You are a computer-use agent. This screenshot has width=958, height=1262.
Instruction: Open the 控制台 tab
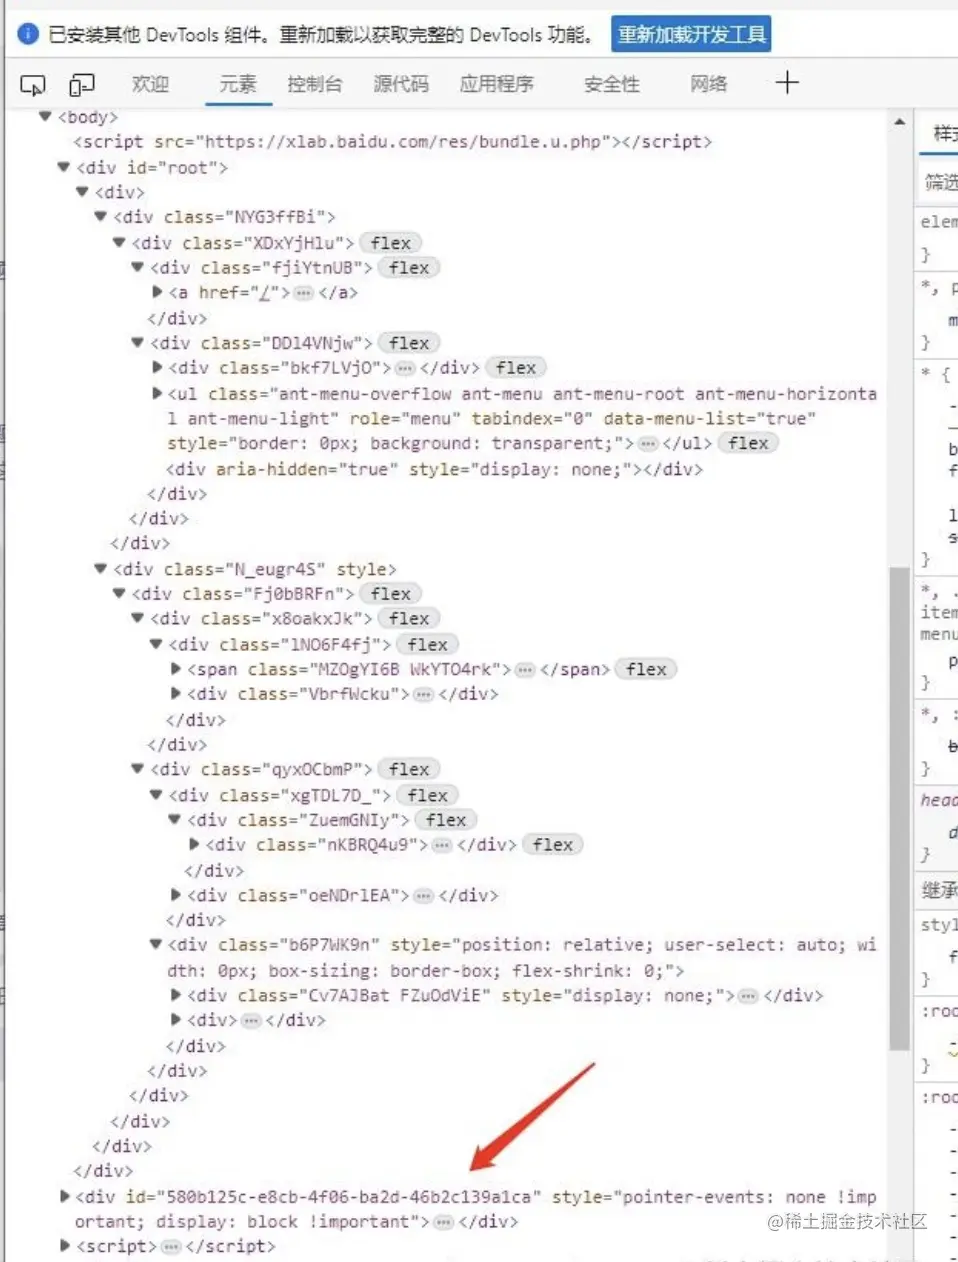pos(315,84)
